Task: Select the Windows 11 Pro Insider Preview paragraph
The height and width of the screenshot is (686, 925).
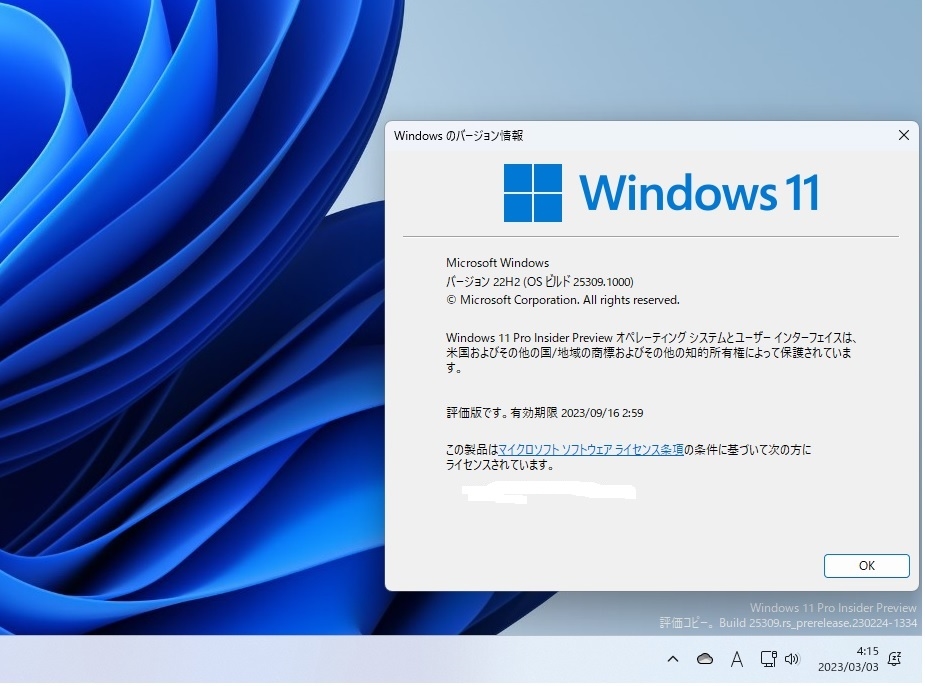Action: point(651,353)
